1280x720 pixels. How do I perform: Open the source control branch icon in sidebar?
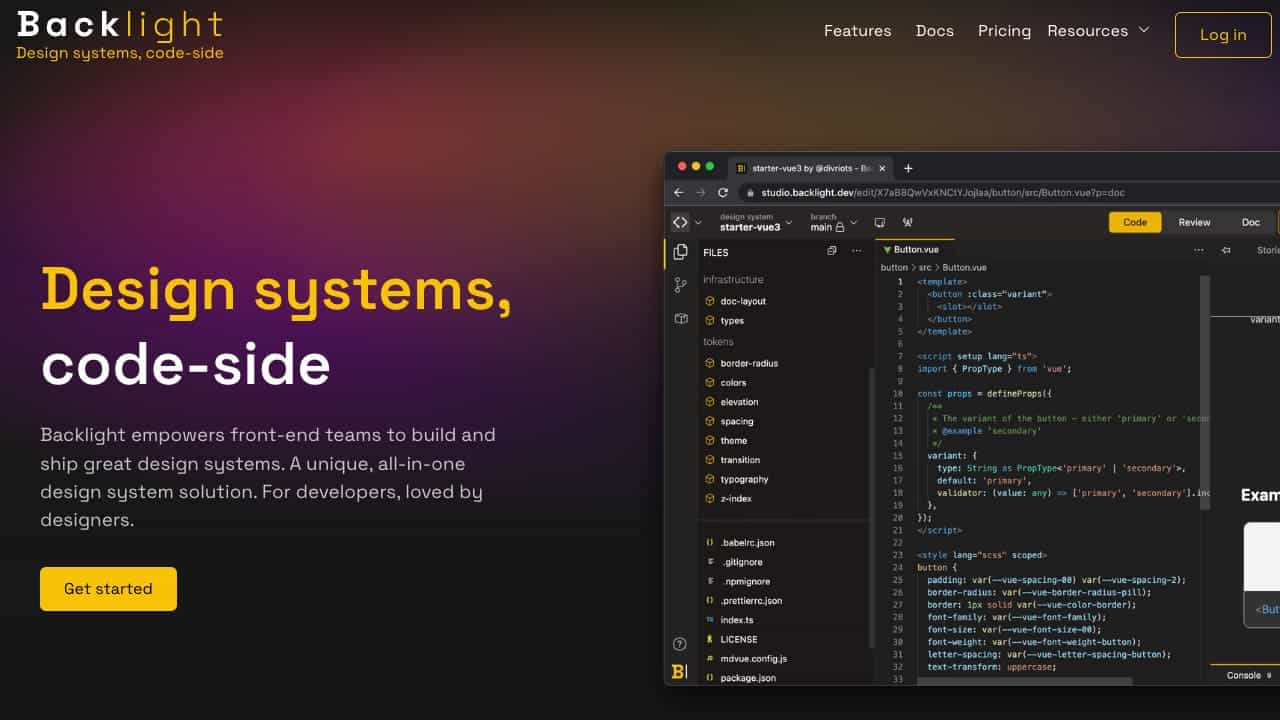click(680, 285)
